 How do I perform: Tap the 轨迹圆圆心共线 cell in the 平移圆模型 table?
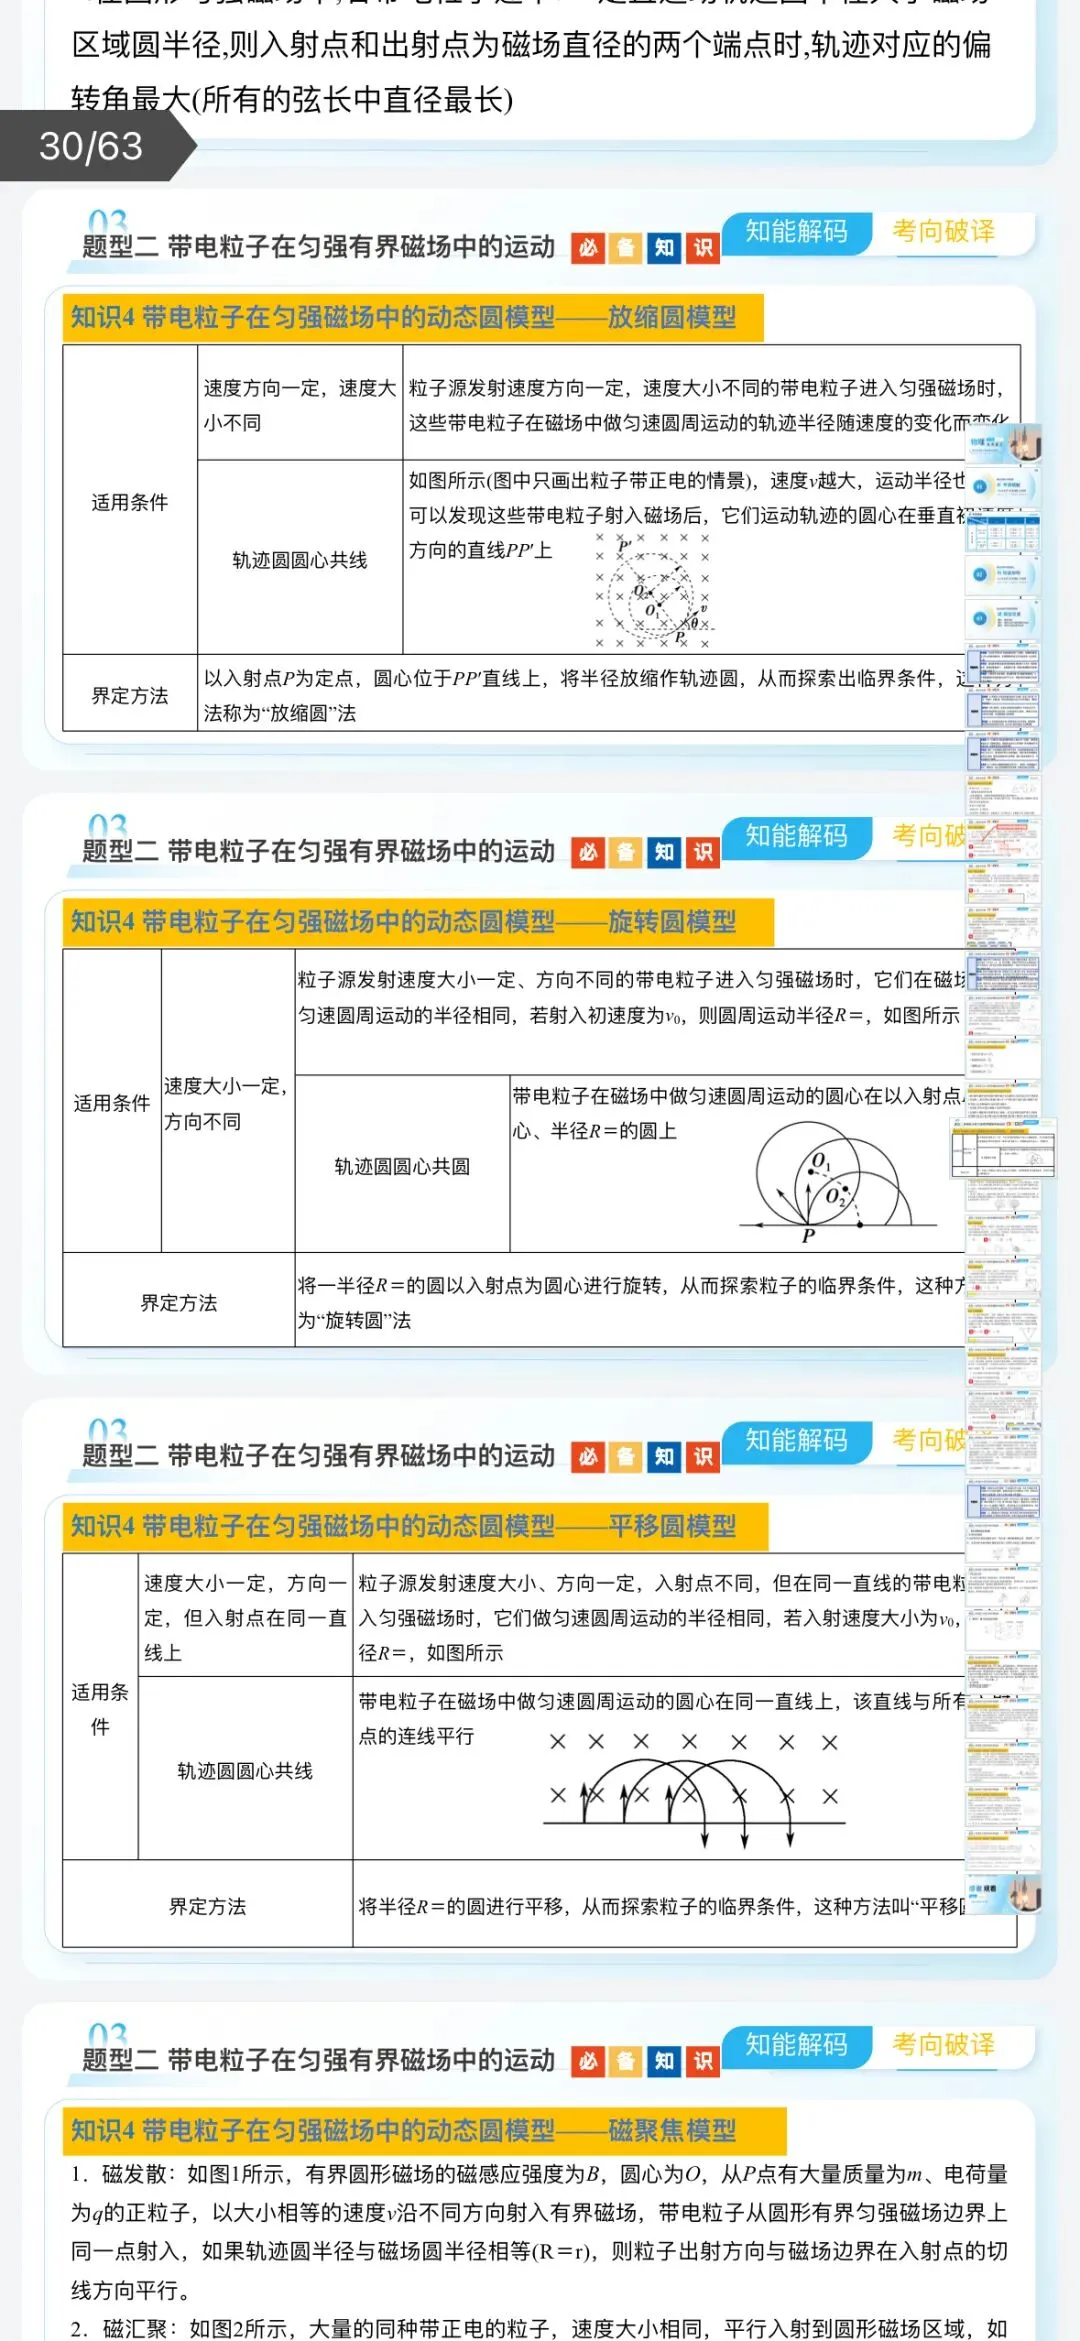coord(245,1770)
